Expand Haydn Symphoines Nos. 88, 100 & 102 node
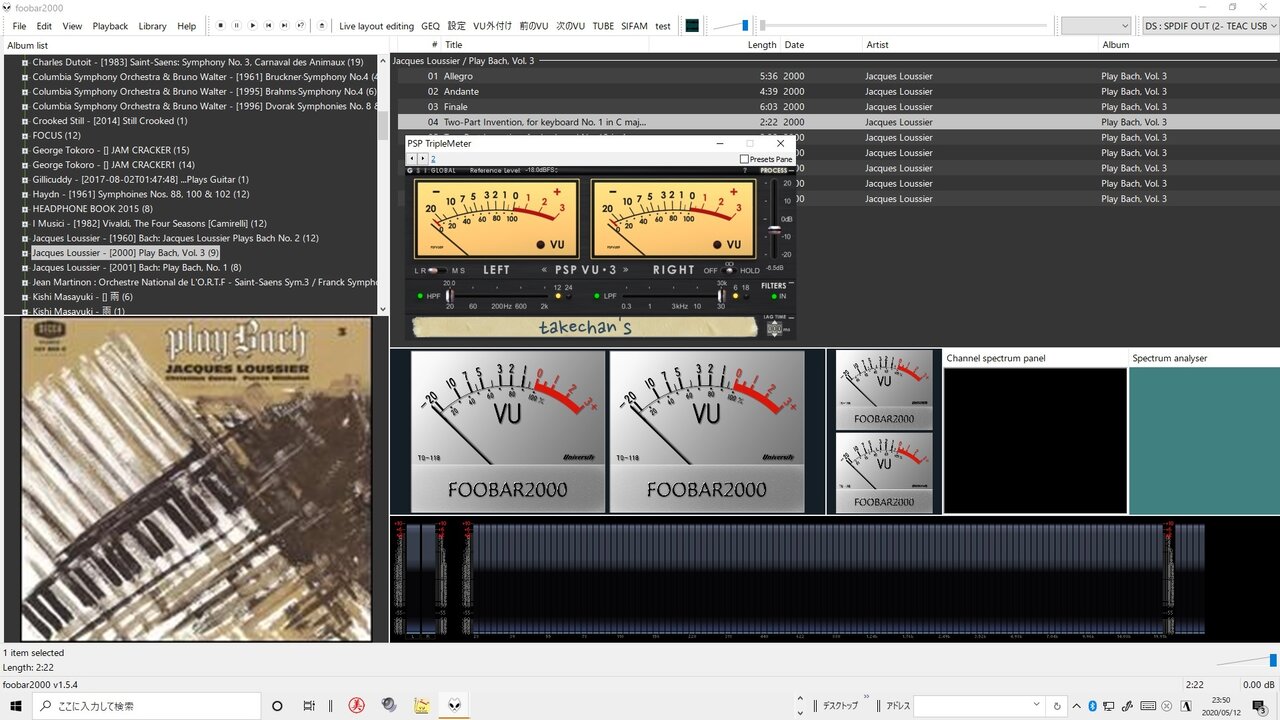The image size is (1280, 720). pyautogui.click(x=25, y=194)
